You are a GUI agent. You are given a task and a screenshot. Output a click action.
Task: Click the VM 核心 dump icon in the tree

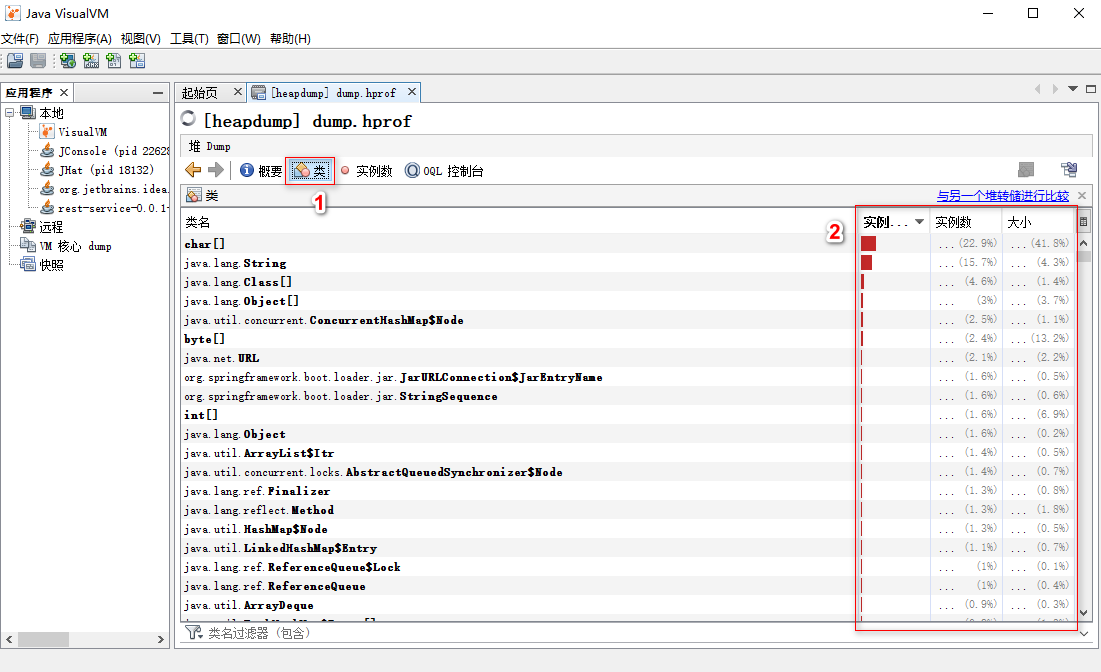click(28, 245)
